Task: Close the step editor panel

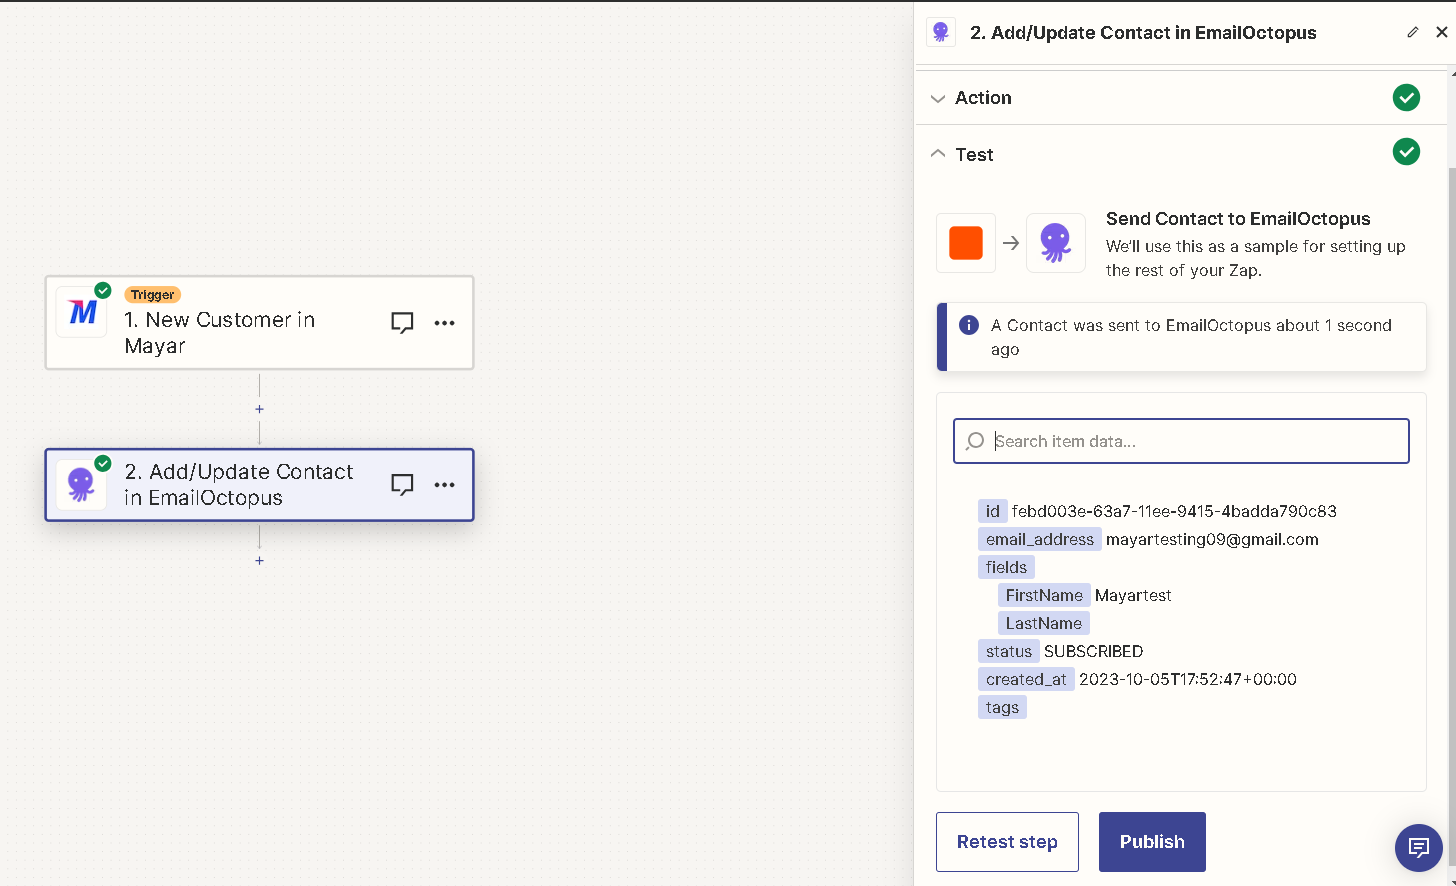Action: click(1441, 32)
